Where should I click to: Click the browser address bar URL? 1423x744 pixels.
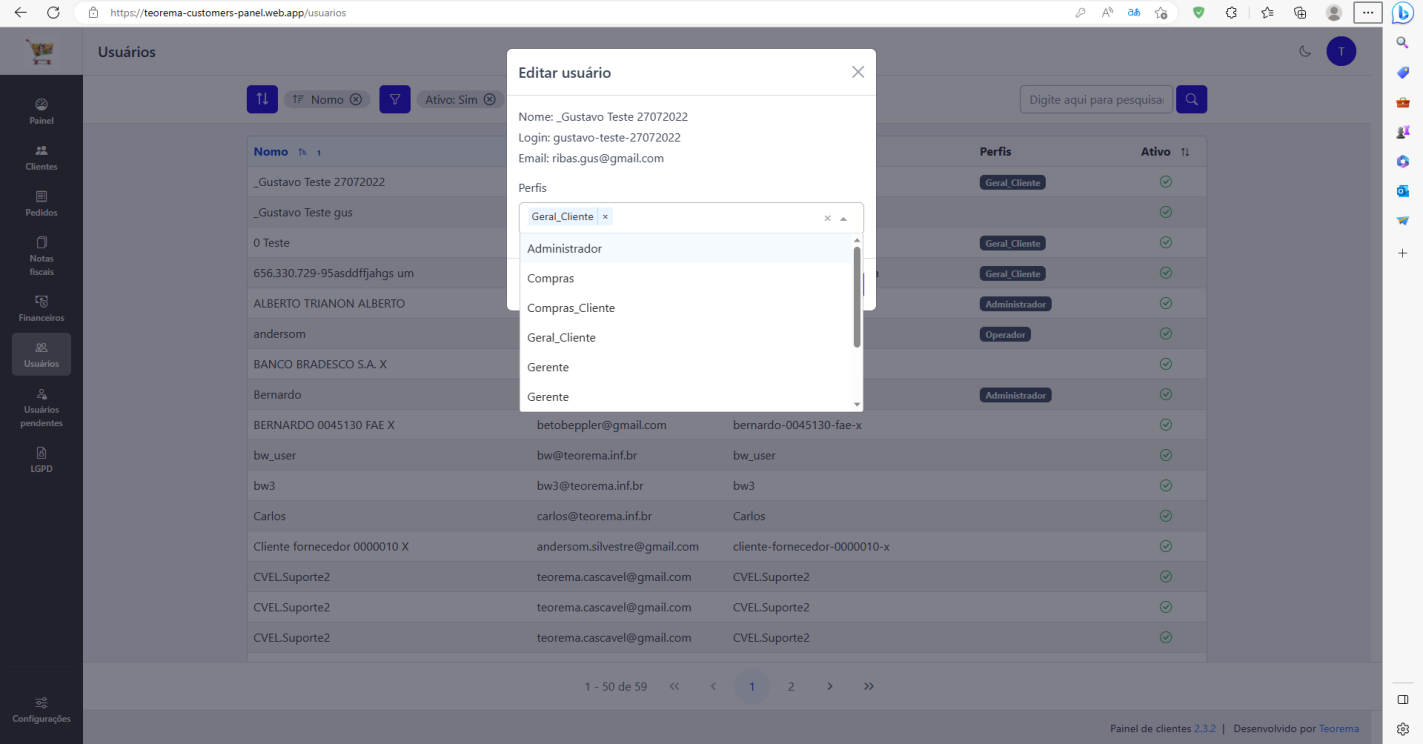coord(228,13)
